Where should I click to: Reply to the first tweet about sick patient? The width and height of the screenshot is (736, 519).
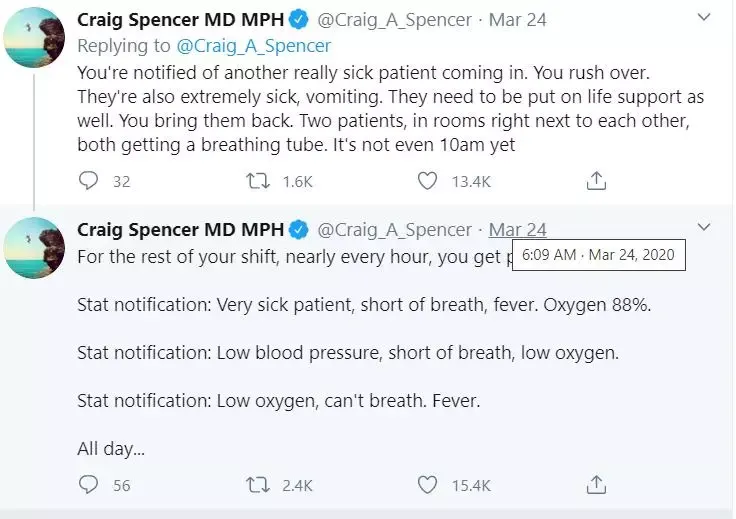pos(88,181)
